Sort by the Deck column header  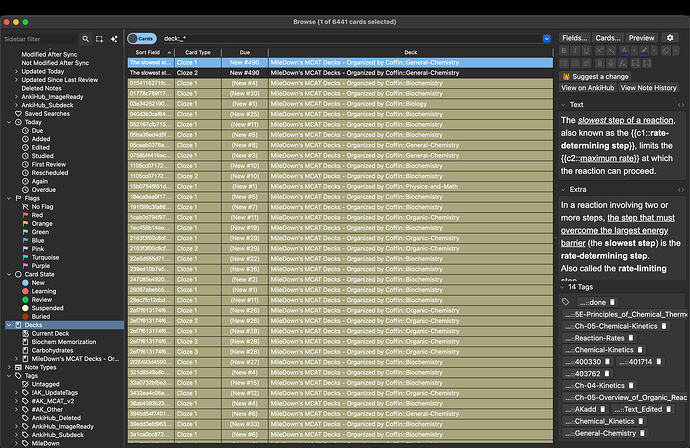coord(411,52)
